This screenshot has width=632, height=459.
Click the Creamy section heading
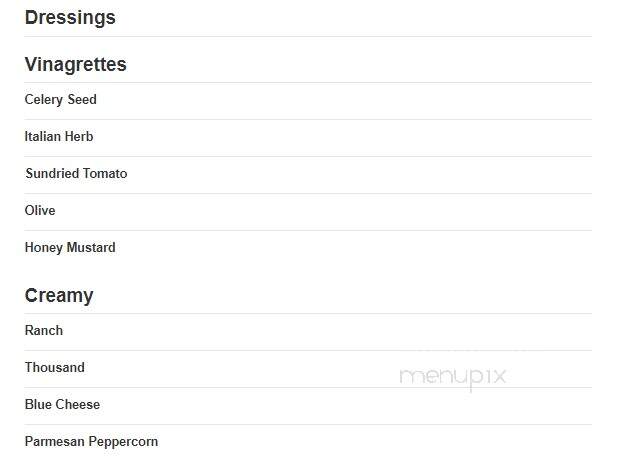point(59,296)
